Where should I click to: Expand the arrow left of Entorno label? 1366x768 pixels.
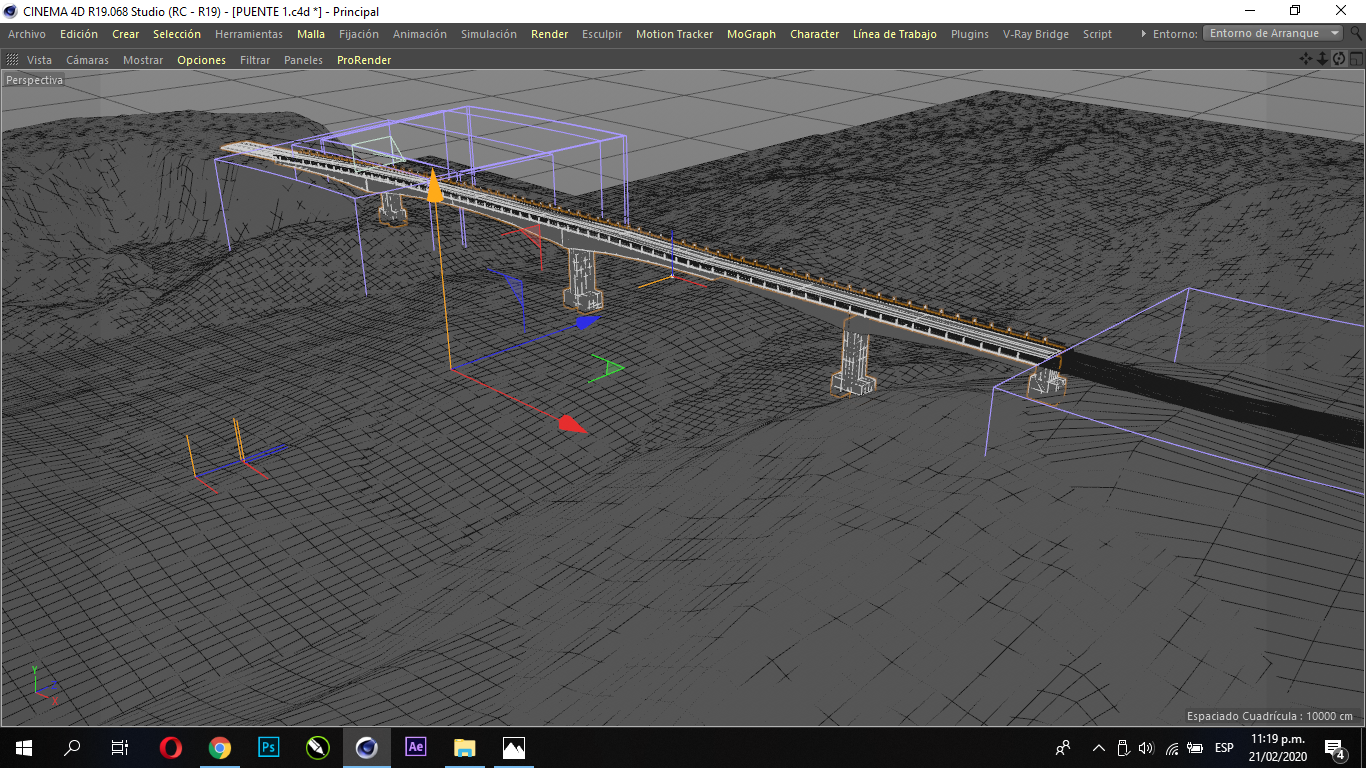[1144, 34]
